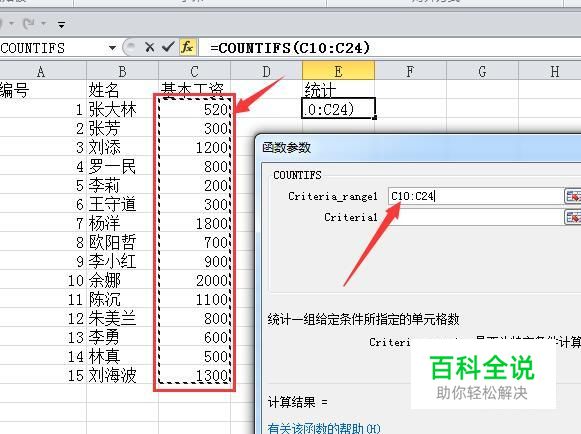Viewport: 581px width, 434px height.
Task: Open the help link for this function
Action: tap(323, 428)
